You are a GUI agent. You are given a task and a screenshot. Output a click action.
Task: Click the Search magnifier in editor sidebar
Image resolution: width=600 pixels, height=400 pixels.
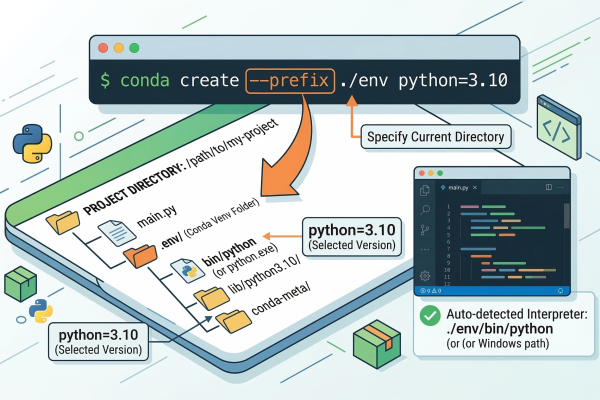coord(425,209)
